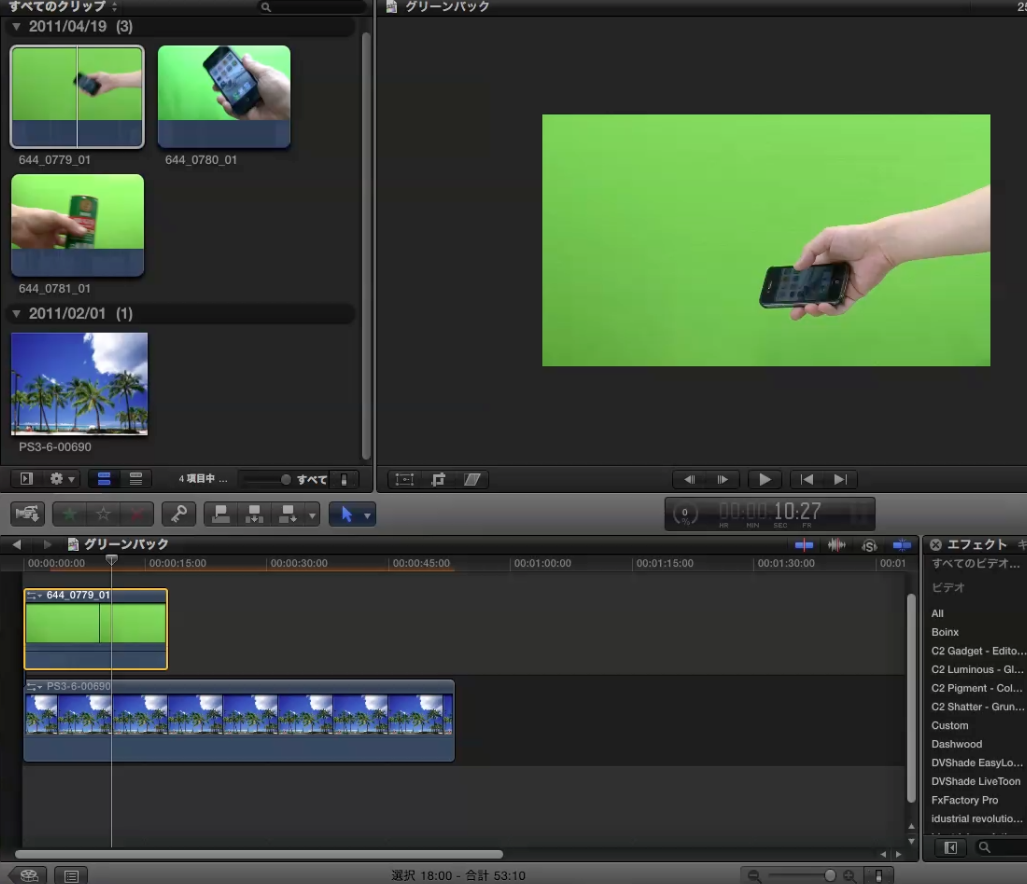The height and width of the screenshot is (884, 1027).
Task: Select the PS3-6-00690 clip in timeline
Action: tap(239, 721)
